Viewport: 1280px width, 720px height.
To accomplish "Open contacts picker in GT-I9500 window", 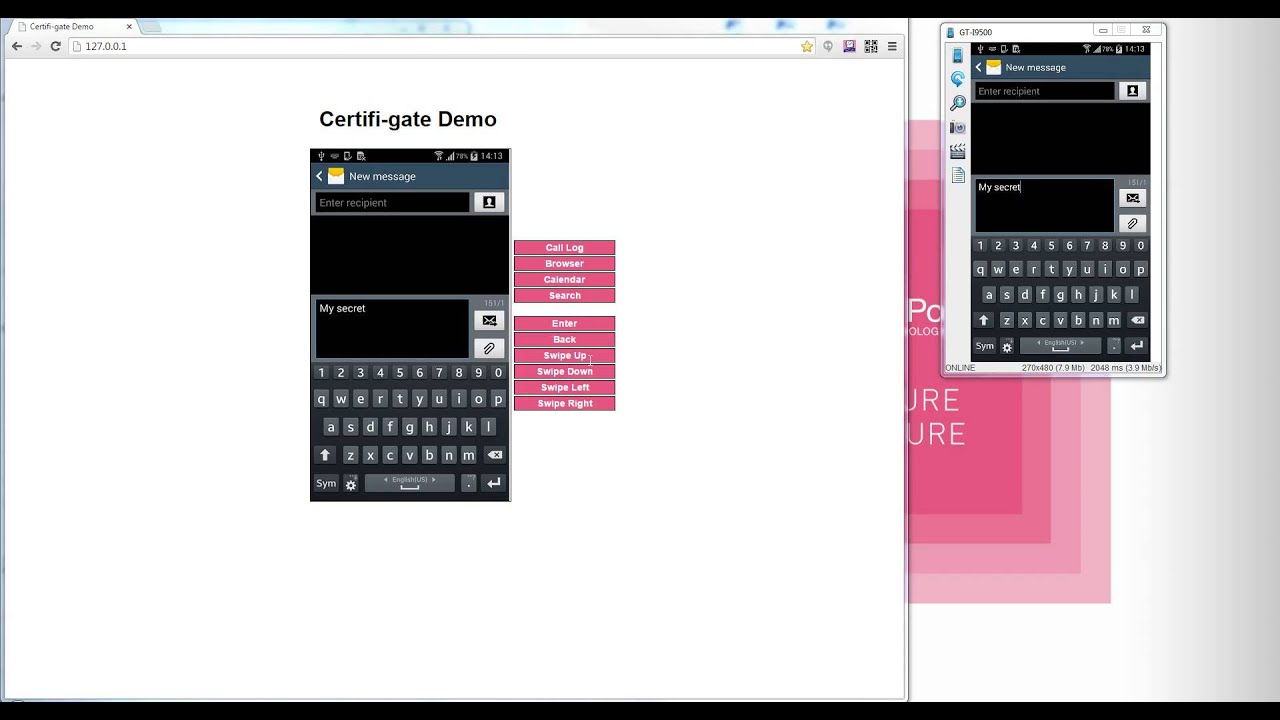I will pos(1132,91).
